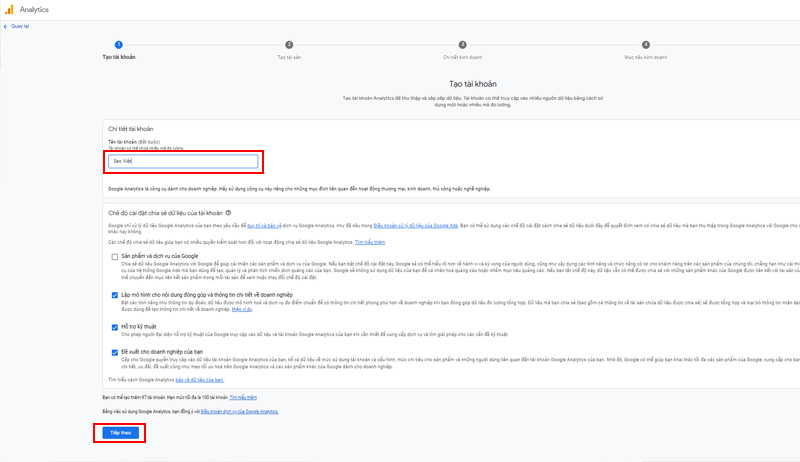Click the step 2 circle icon
Image resolution: width=800 pixels, height=462 pixels.
(289, 44)
